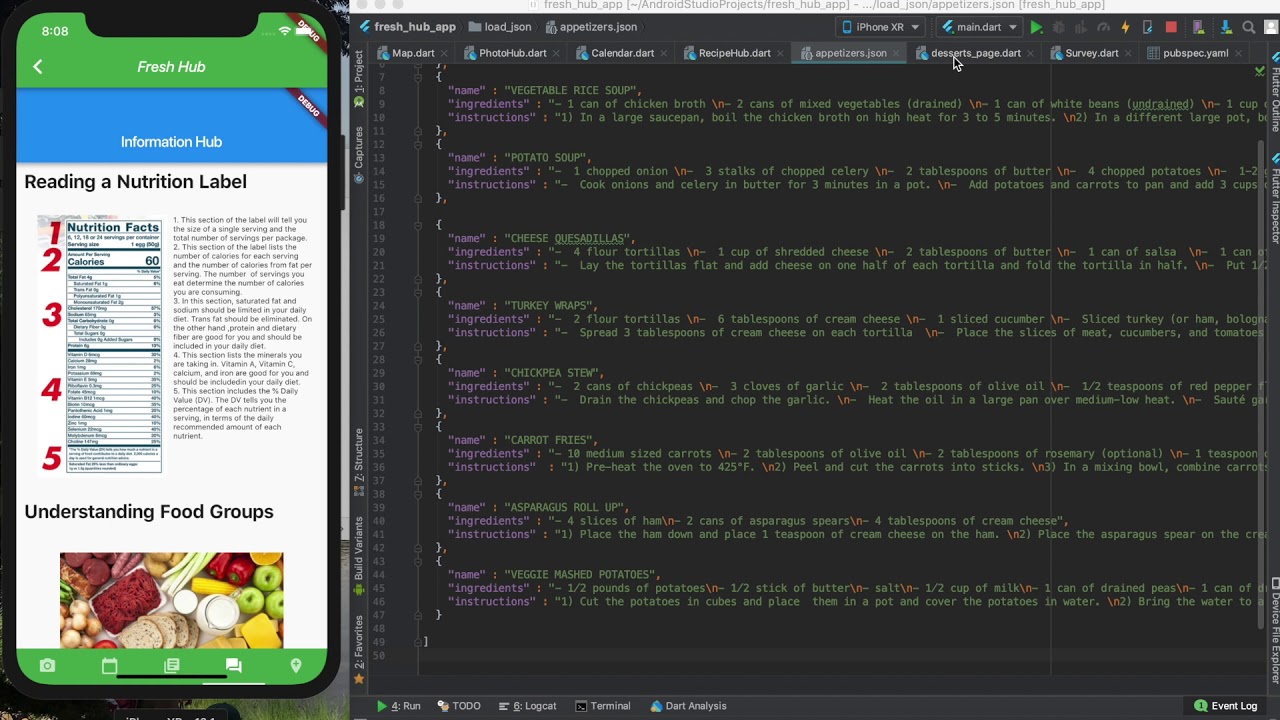The image size is (1280, 720).
Task: Click the Flutter hot reload lightning icon
Action: point(1125,28)
